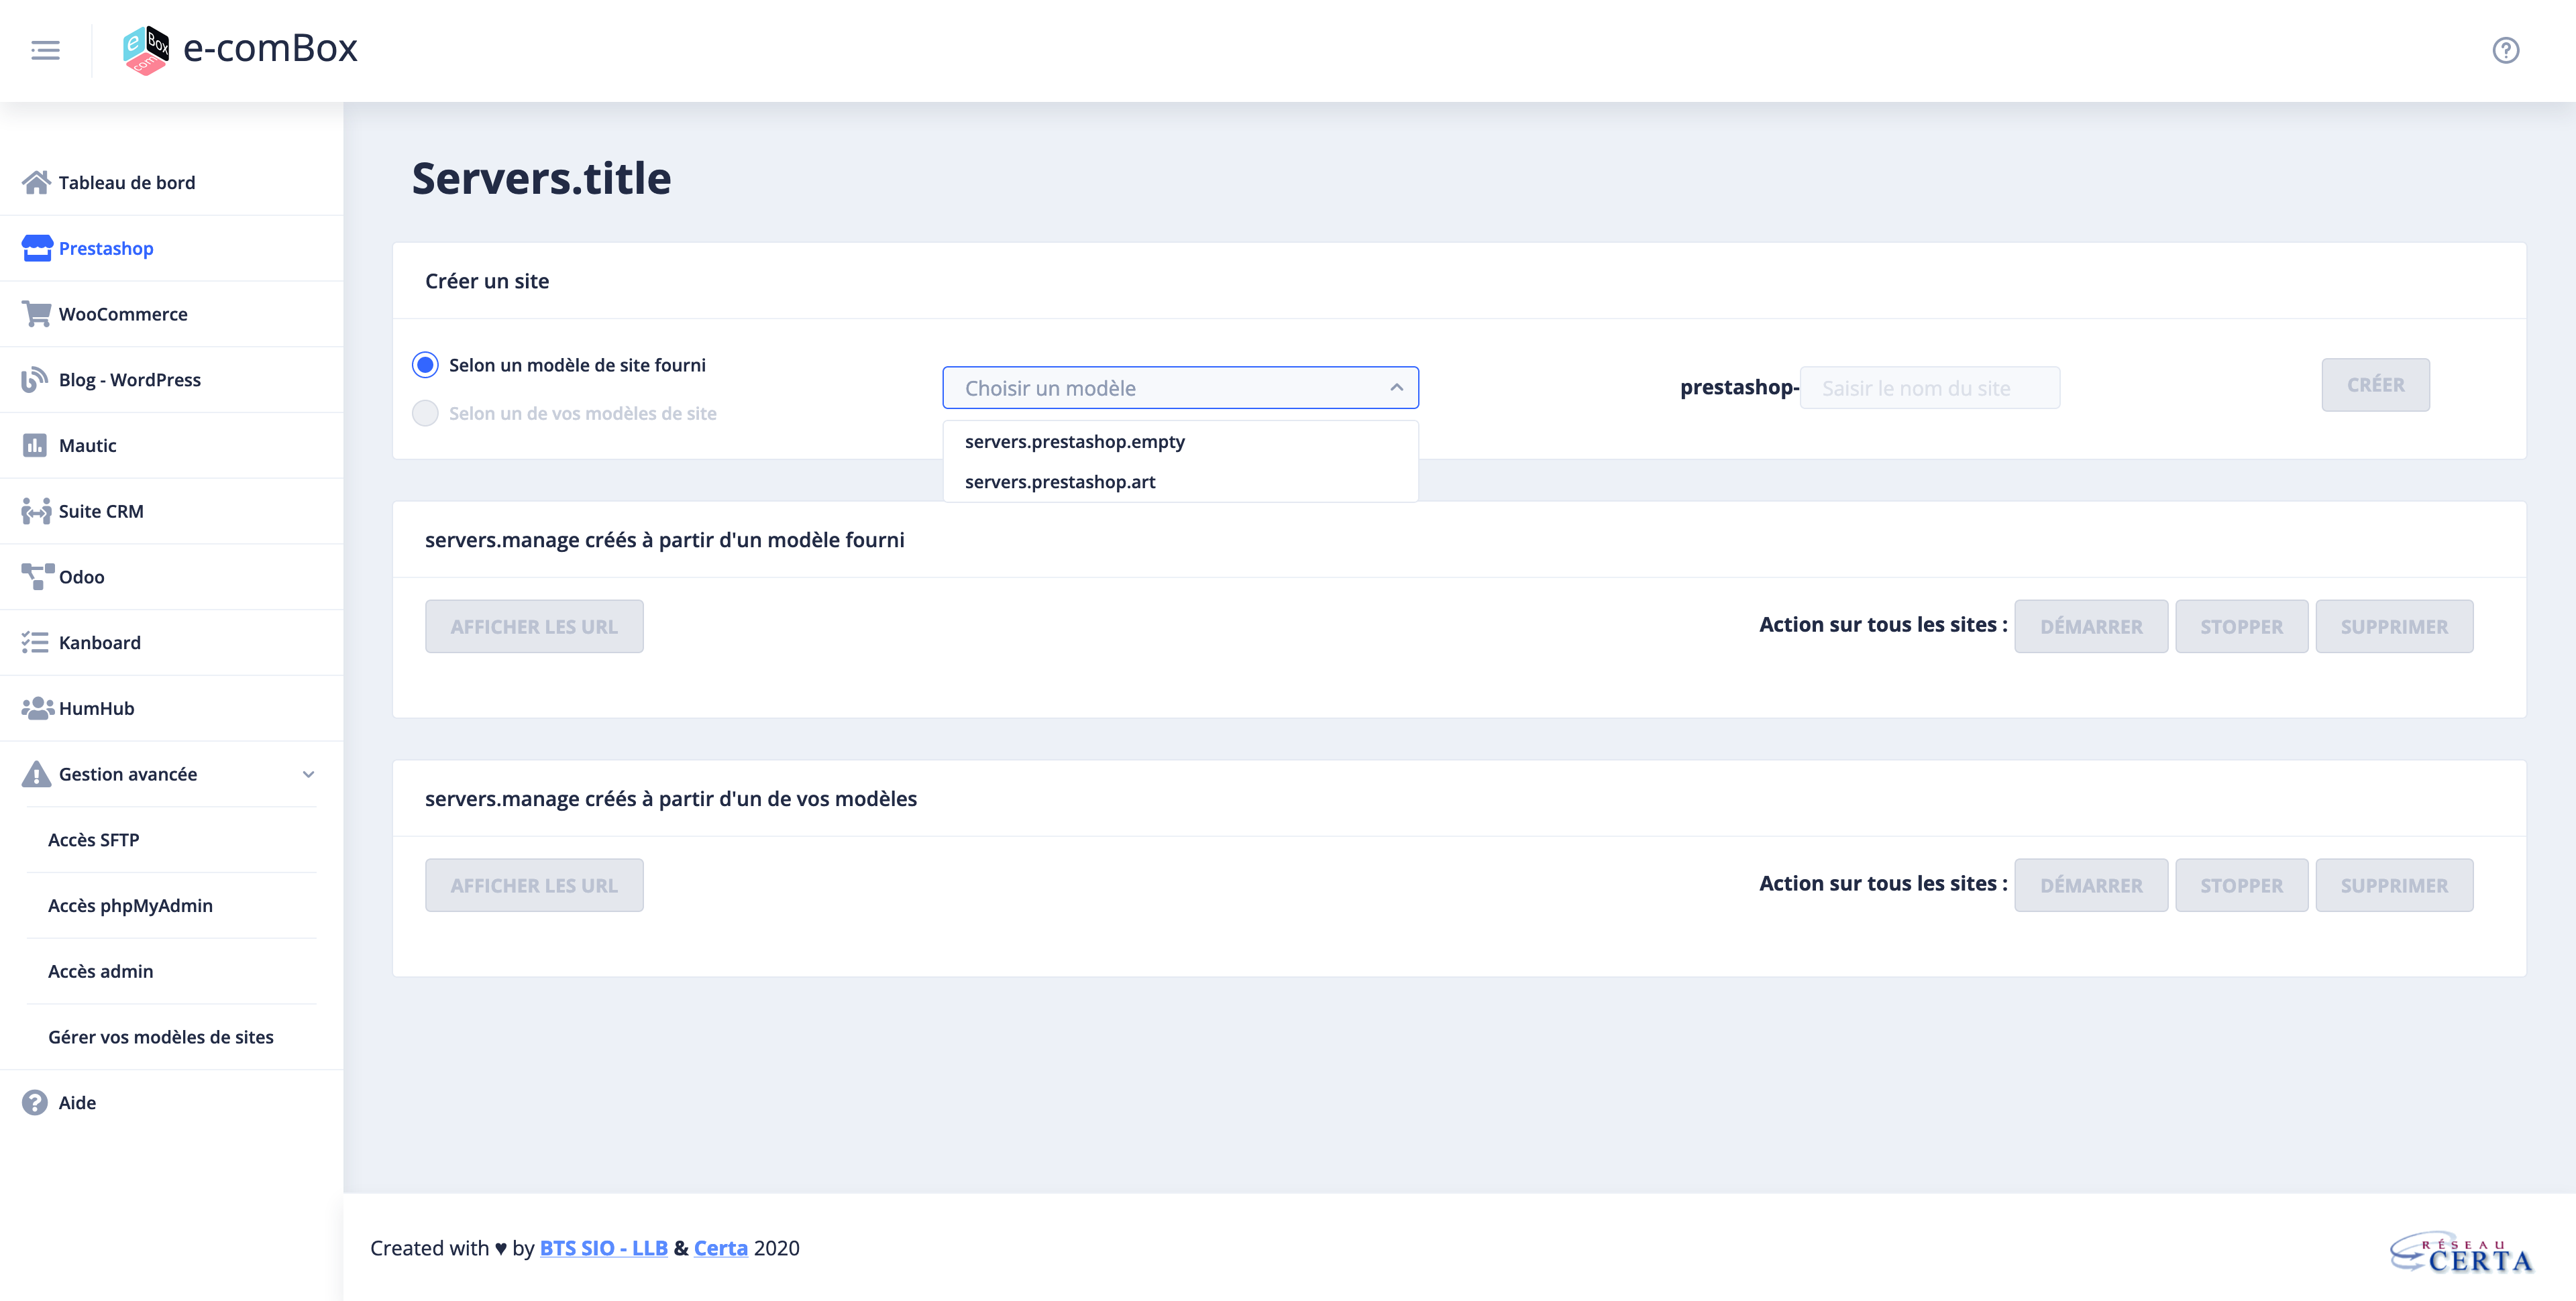
Task: Open Kanboard menu item
Action: (x=171, y=642)
